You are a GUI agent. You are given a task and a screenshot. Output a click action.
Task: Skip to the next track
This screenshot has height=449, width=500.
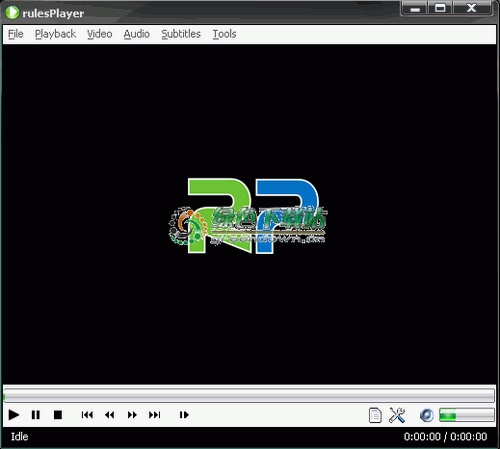pos(155,415)
